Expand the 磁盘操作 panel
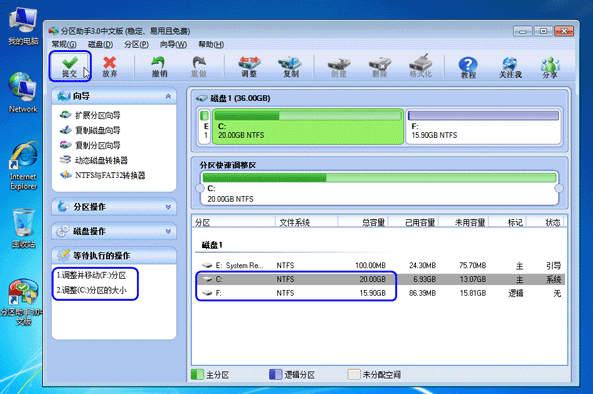Viewport: 593px width, 394px height. (x=168, y=231)
